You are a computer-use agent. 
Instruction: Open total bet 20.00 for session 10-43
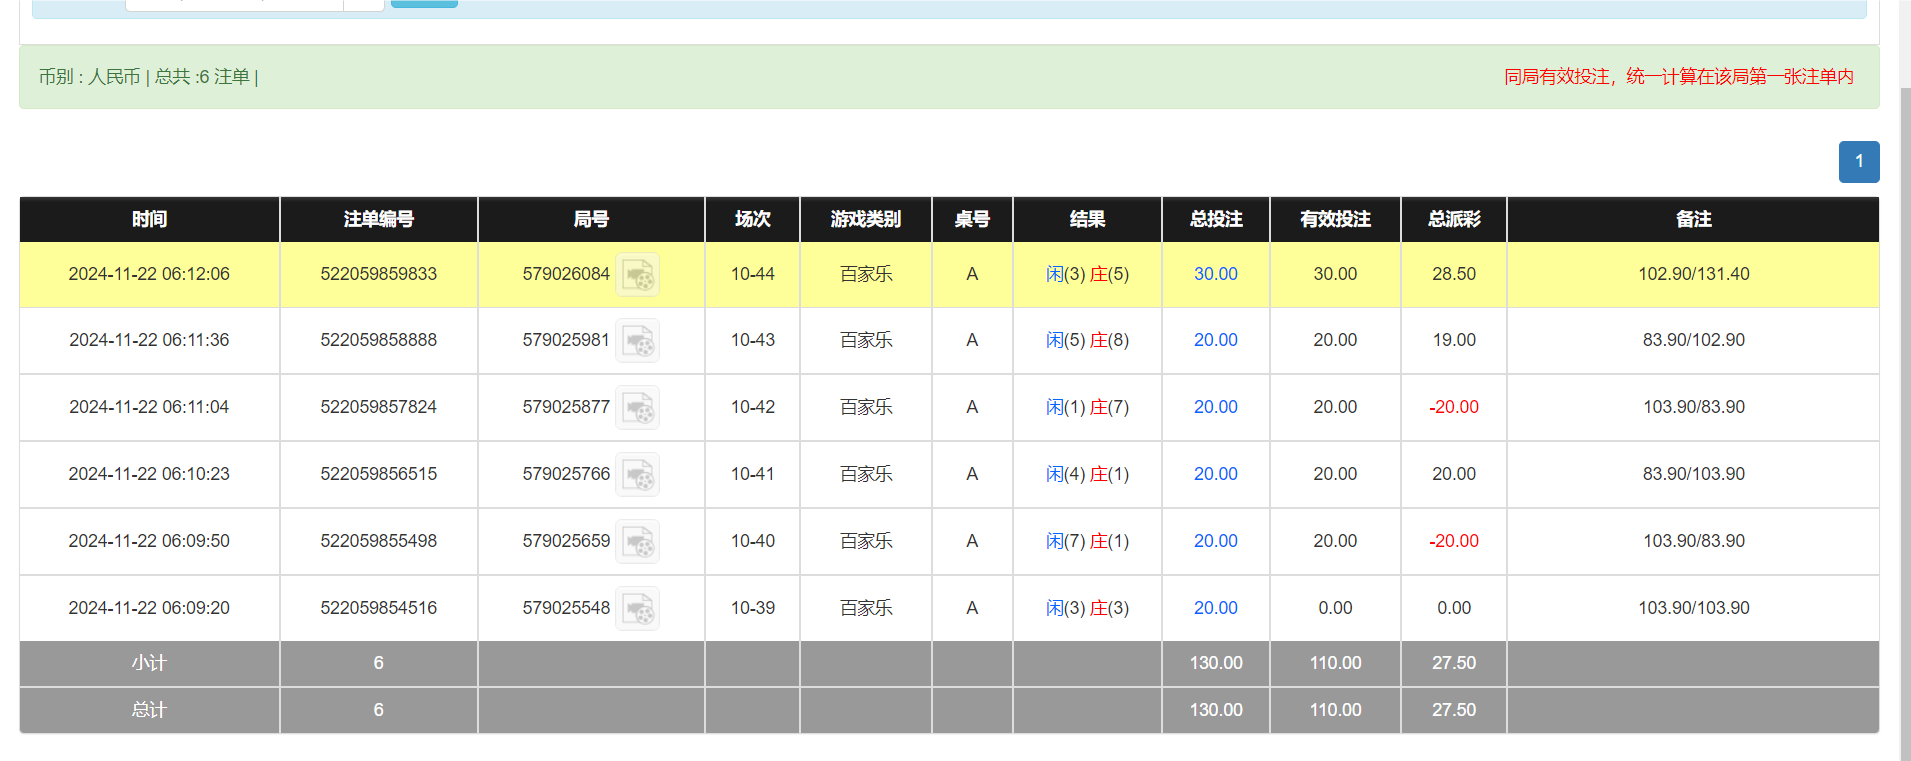(x=1215, y=340)
